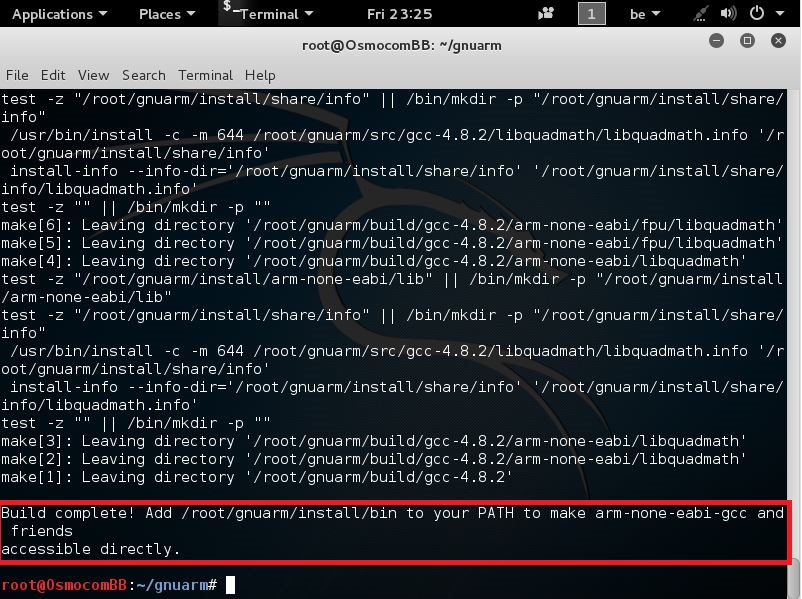The image size is (802, 599).
Task: Click the Fri 23:25 clock
Action: (399, 14)
